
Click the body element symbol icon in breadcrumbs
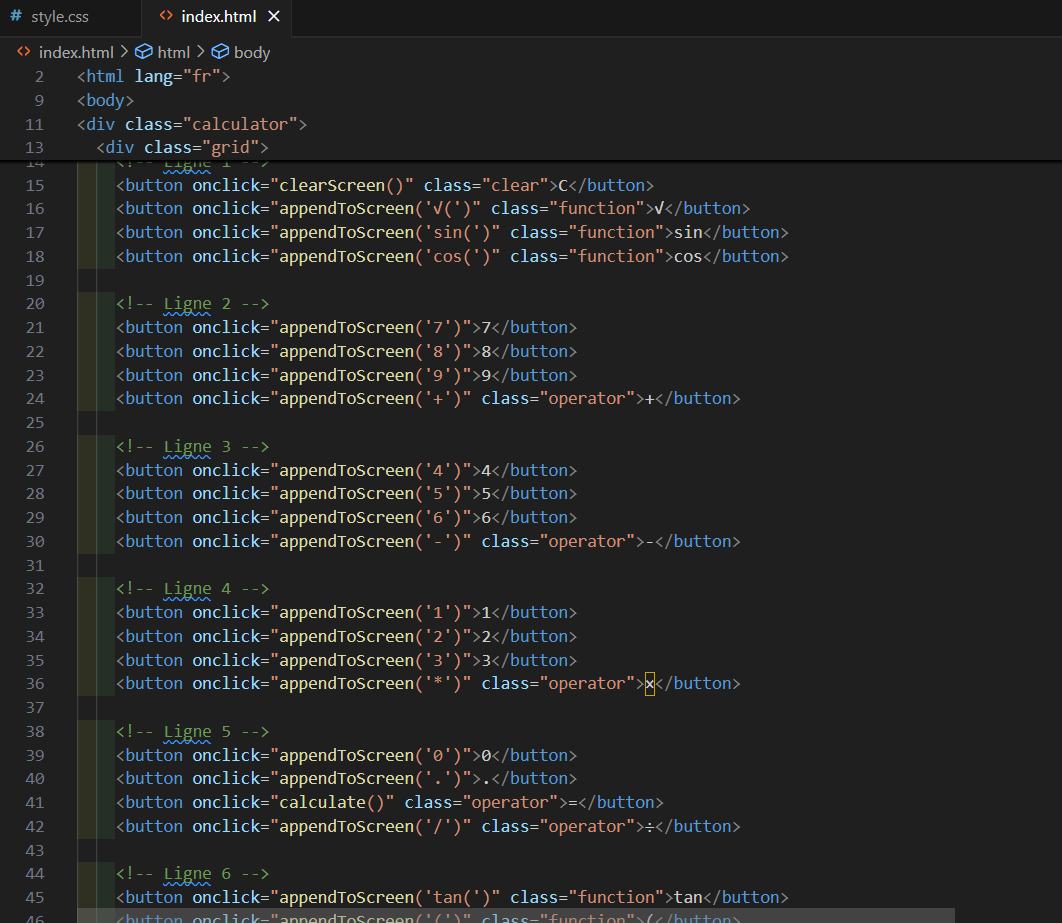[x=220, y=52]
